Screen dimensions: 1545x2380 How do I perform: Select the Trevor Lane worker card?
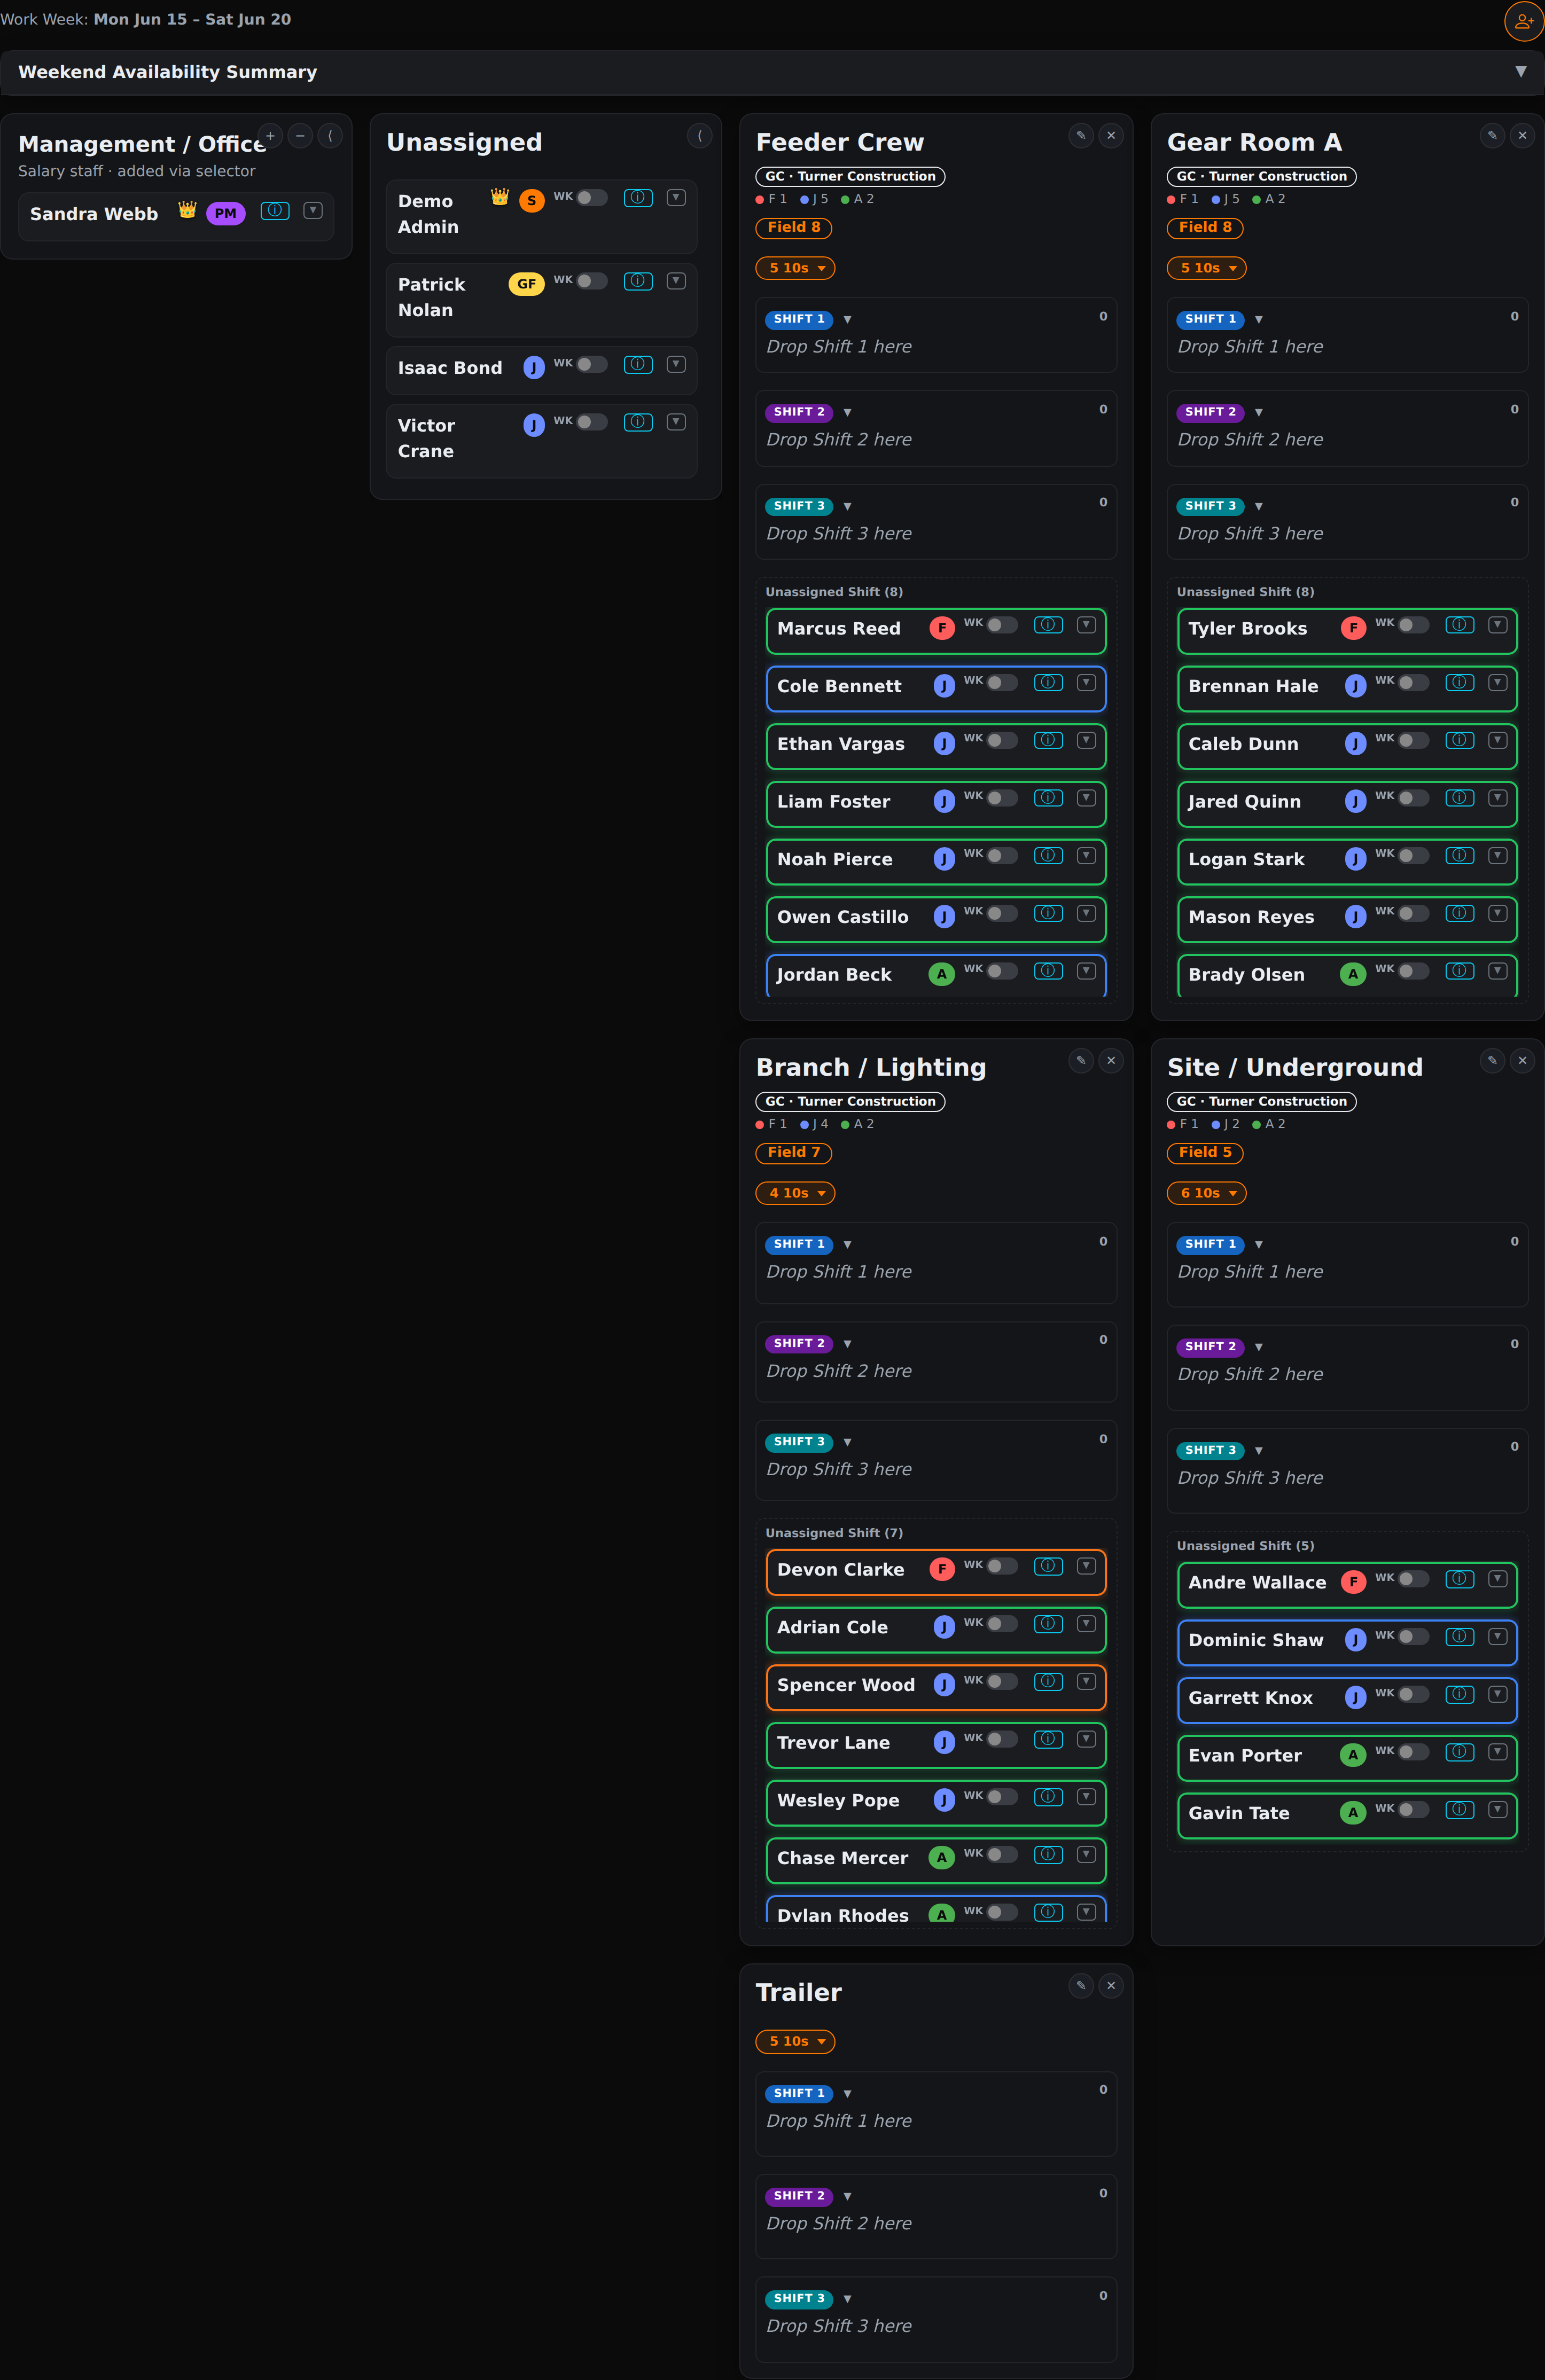(936, 1744)
